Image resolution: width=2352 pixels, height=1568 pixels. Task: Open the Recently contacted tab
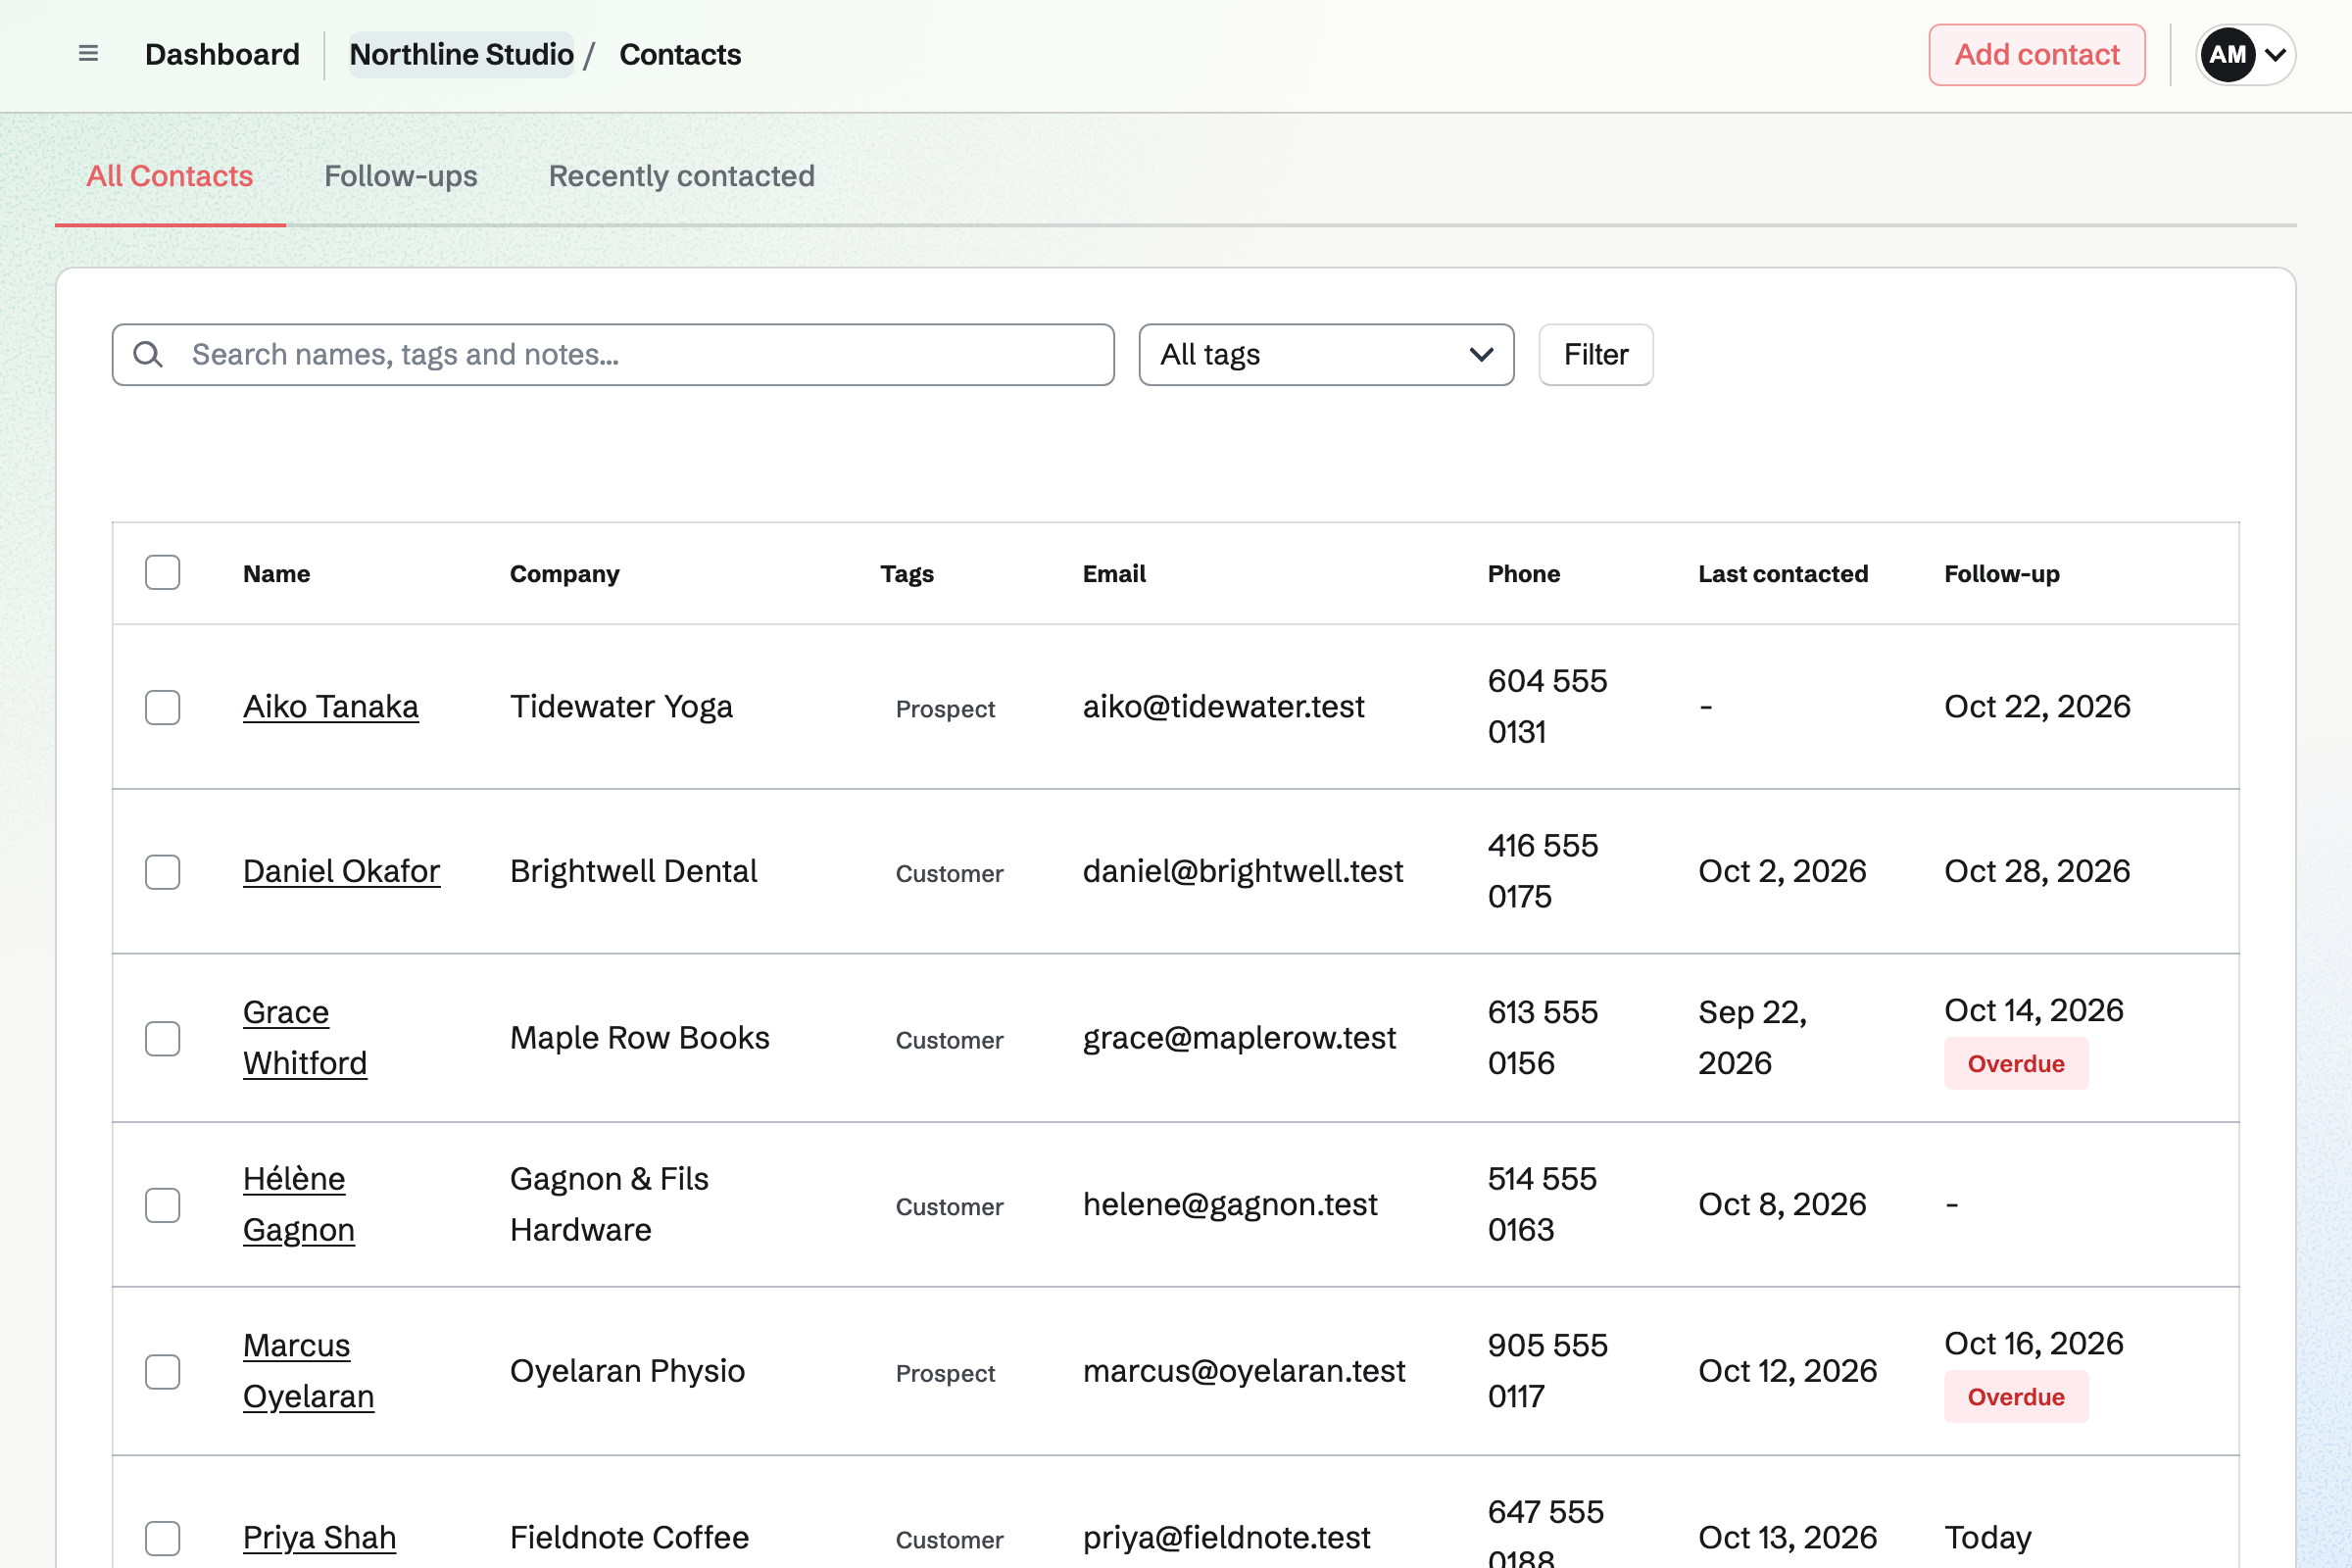point(682,176)
